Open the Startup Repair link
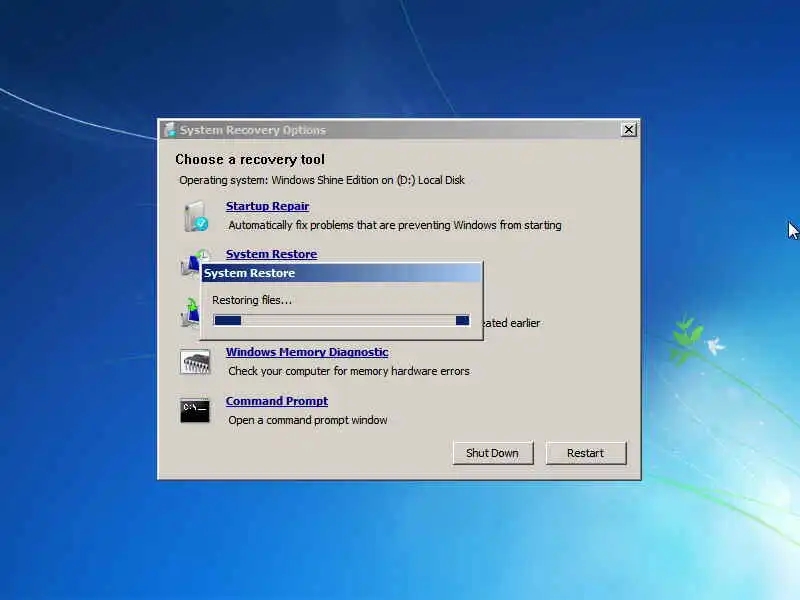Viewport: 800px width, 600px height. [267, 206]
